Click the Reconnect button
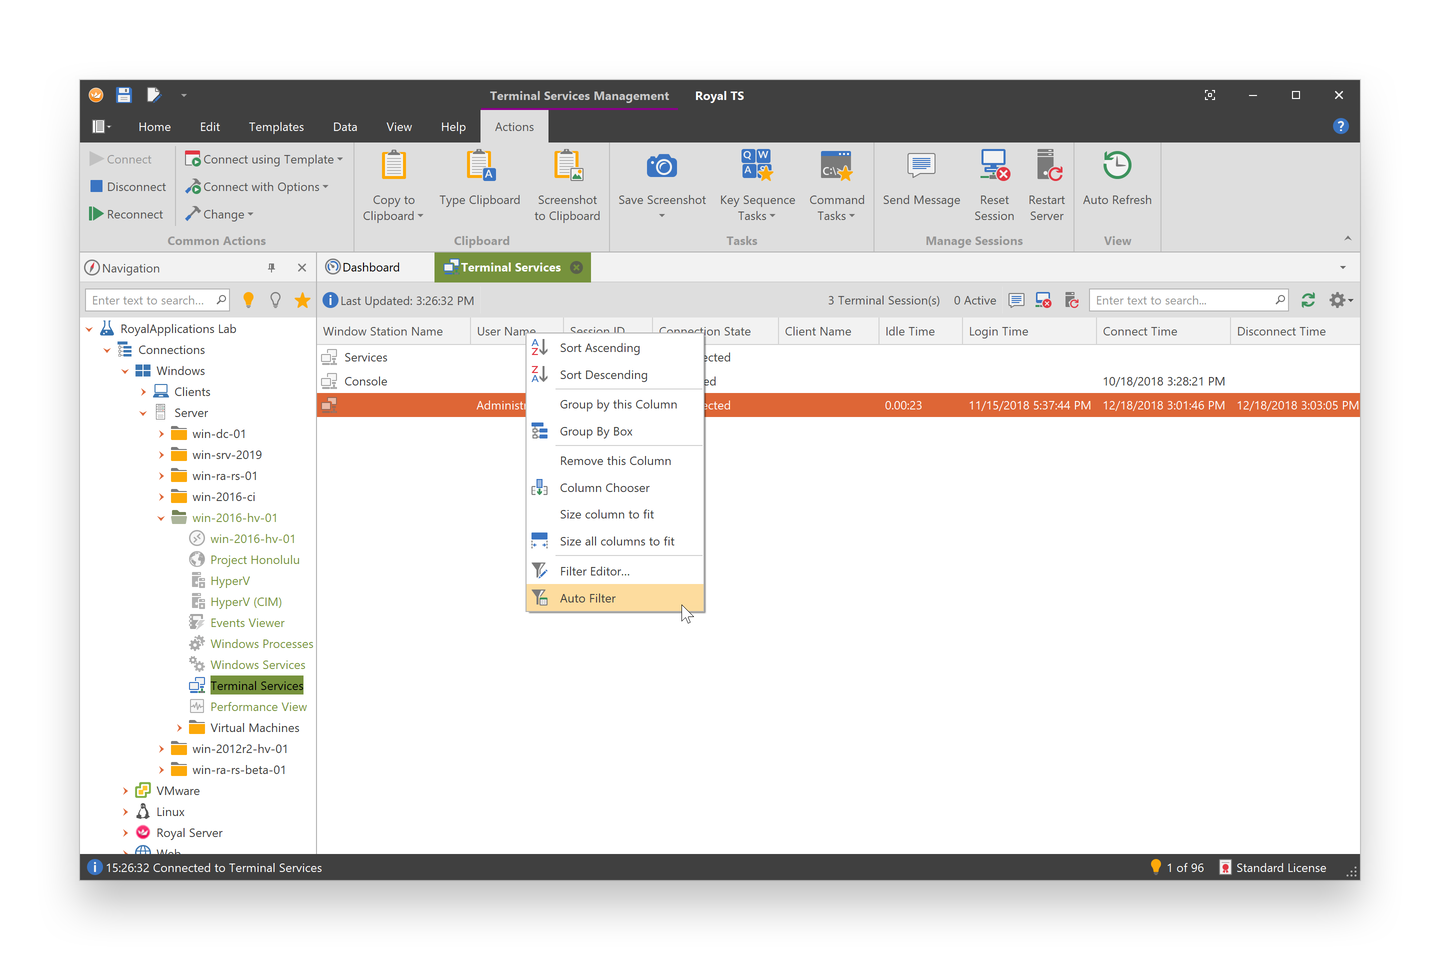This screenshot has width=1440, height=960. click(126, 214)
